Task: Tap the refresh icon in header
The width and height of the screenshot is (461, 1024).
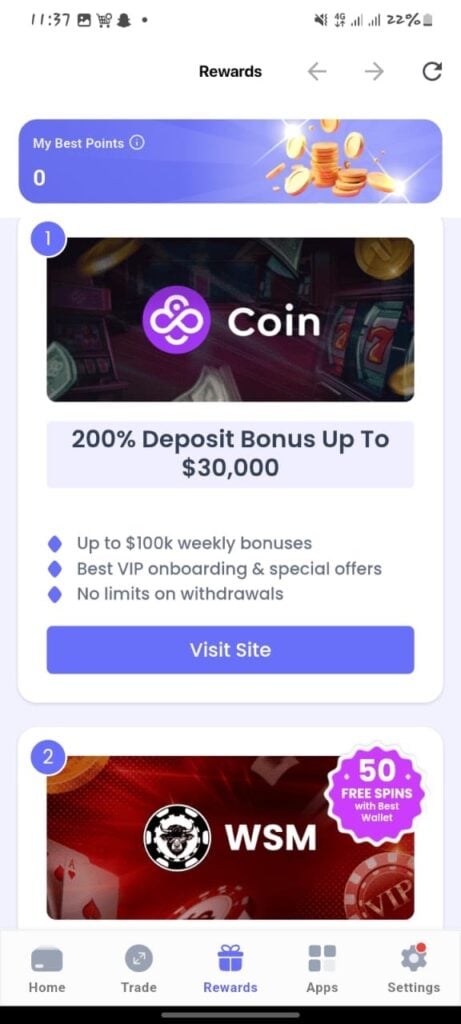Action: 432,71
